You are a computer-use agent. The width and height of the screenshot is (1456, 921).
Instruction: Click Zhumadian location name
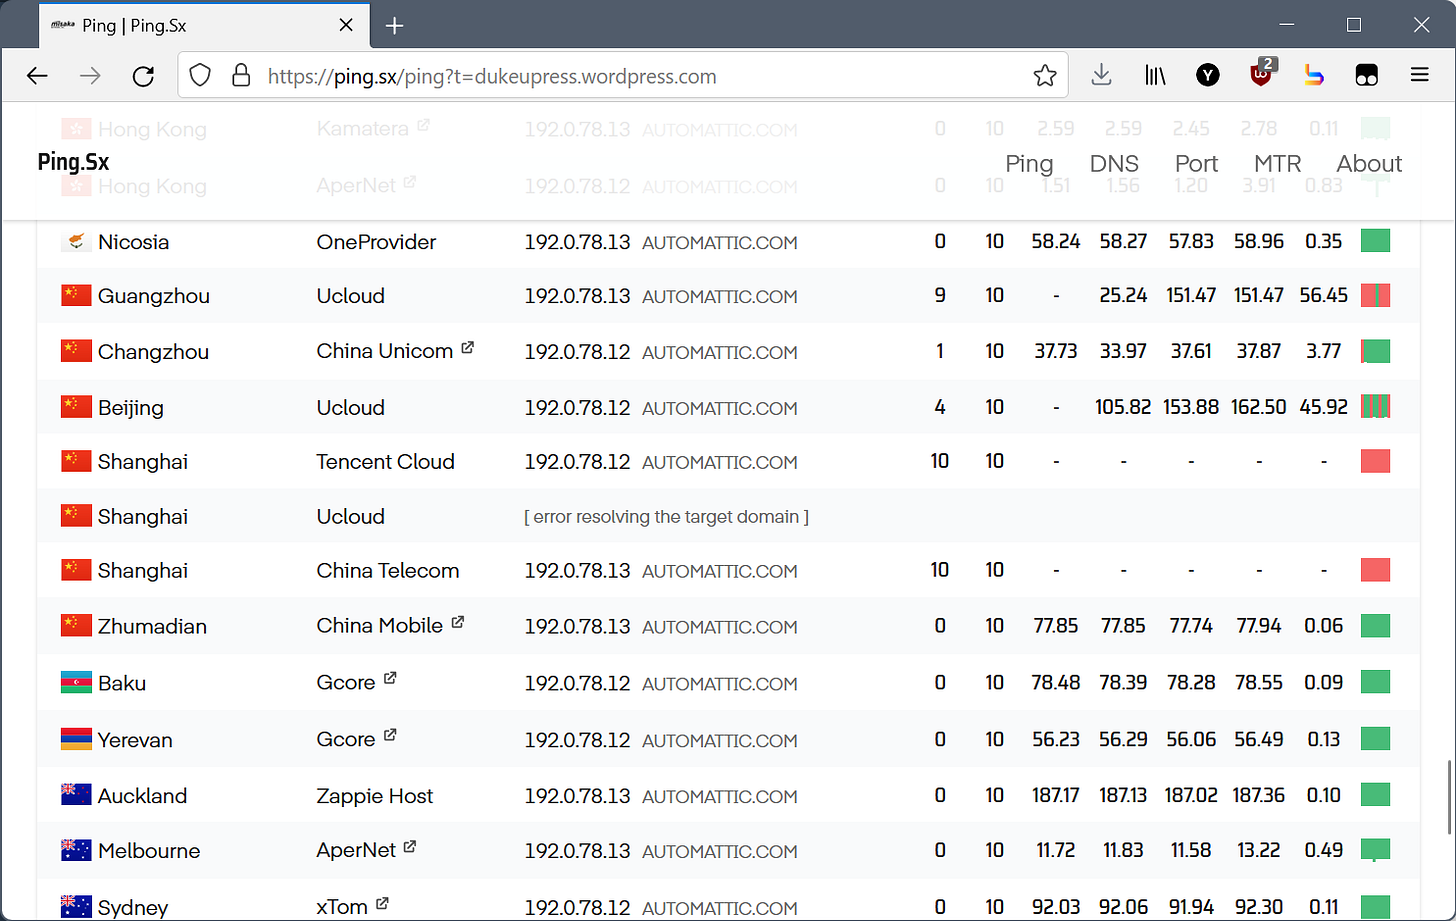point(152,627)
